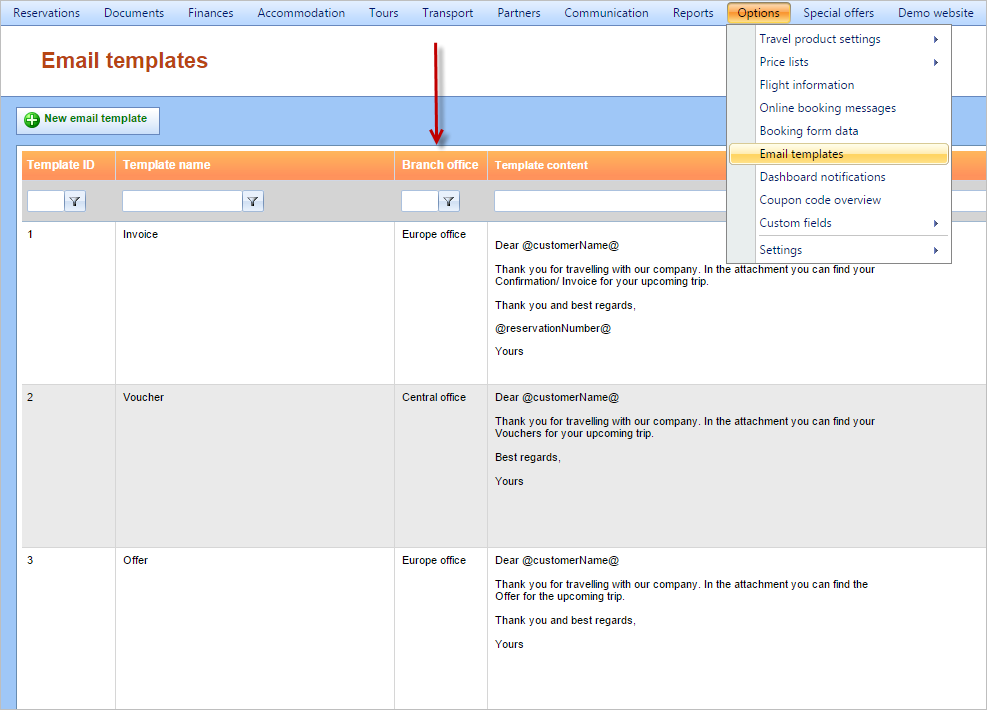This screenshot has height=710, width=987.
Task: Focus the Template name filter input
Action: (x=183, y=201)
